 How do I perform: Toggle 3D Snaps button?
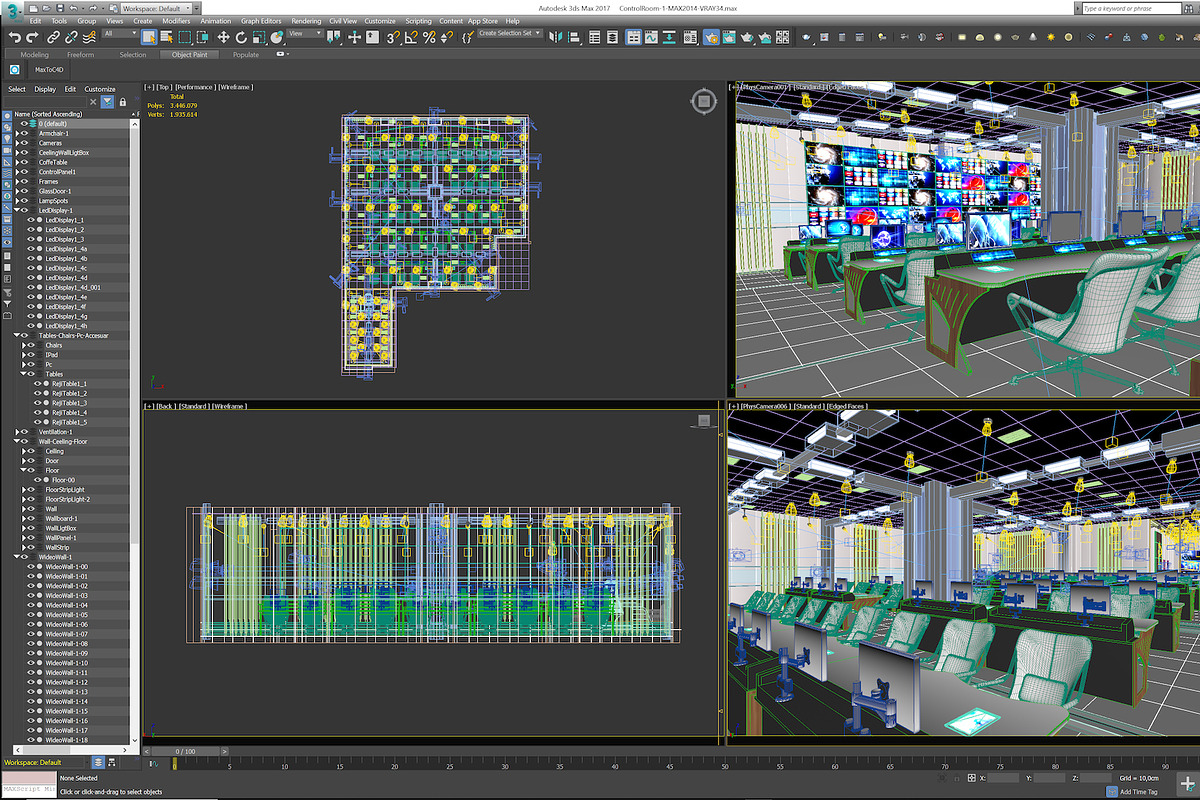(393, 37)
